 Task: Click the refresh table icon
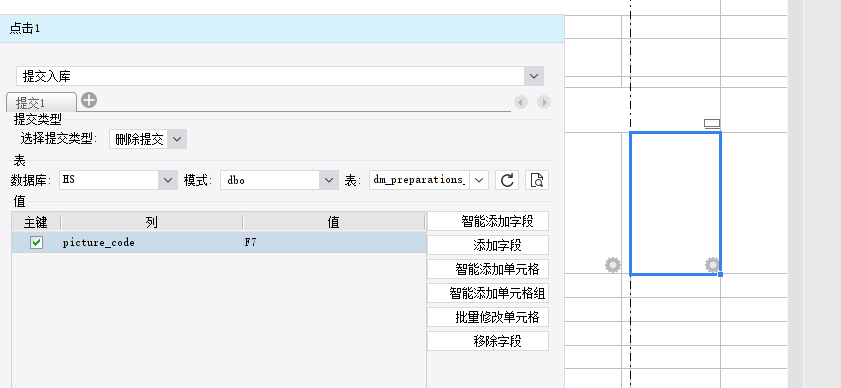pos(507,180)
